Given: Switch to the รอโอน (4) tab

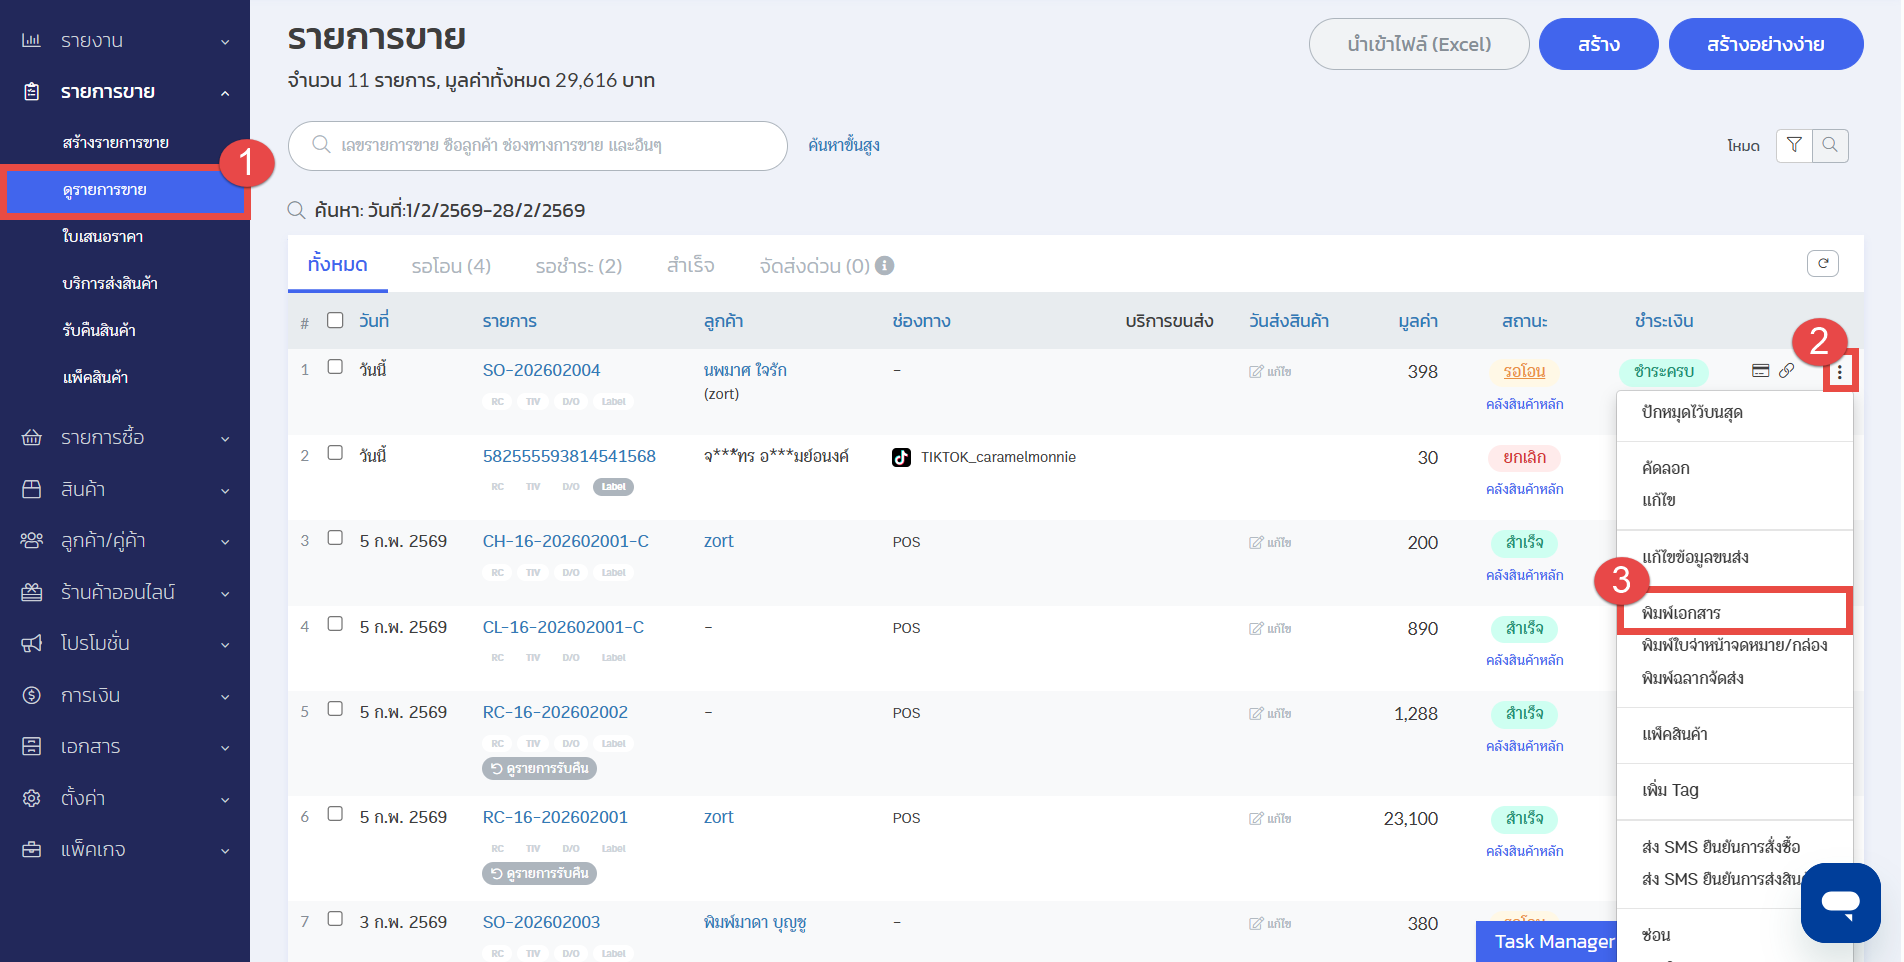Looking at the screenshot, I should pos(451,266).
